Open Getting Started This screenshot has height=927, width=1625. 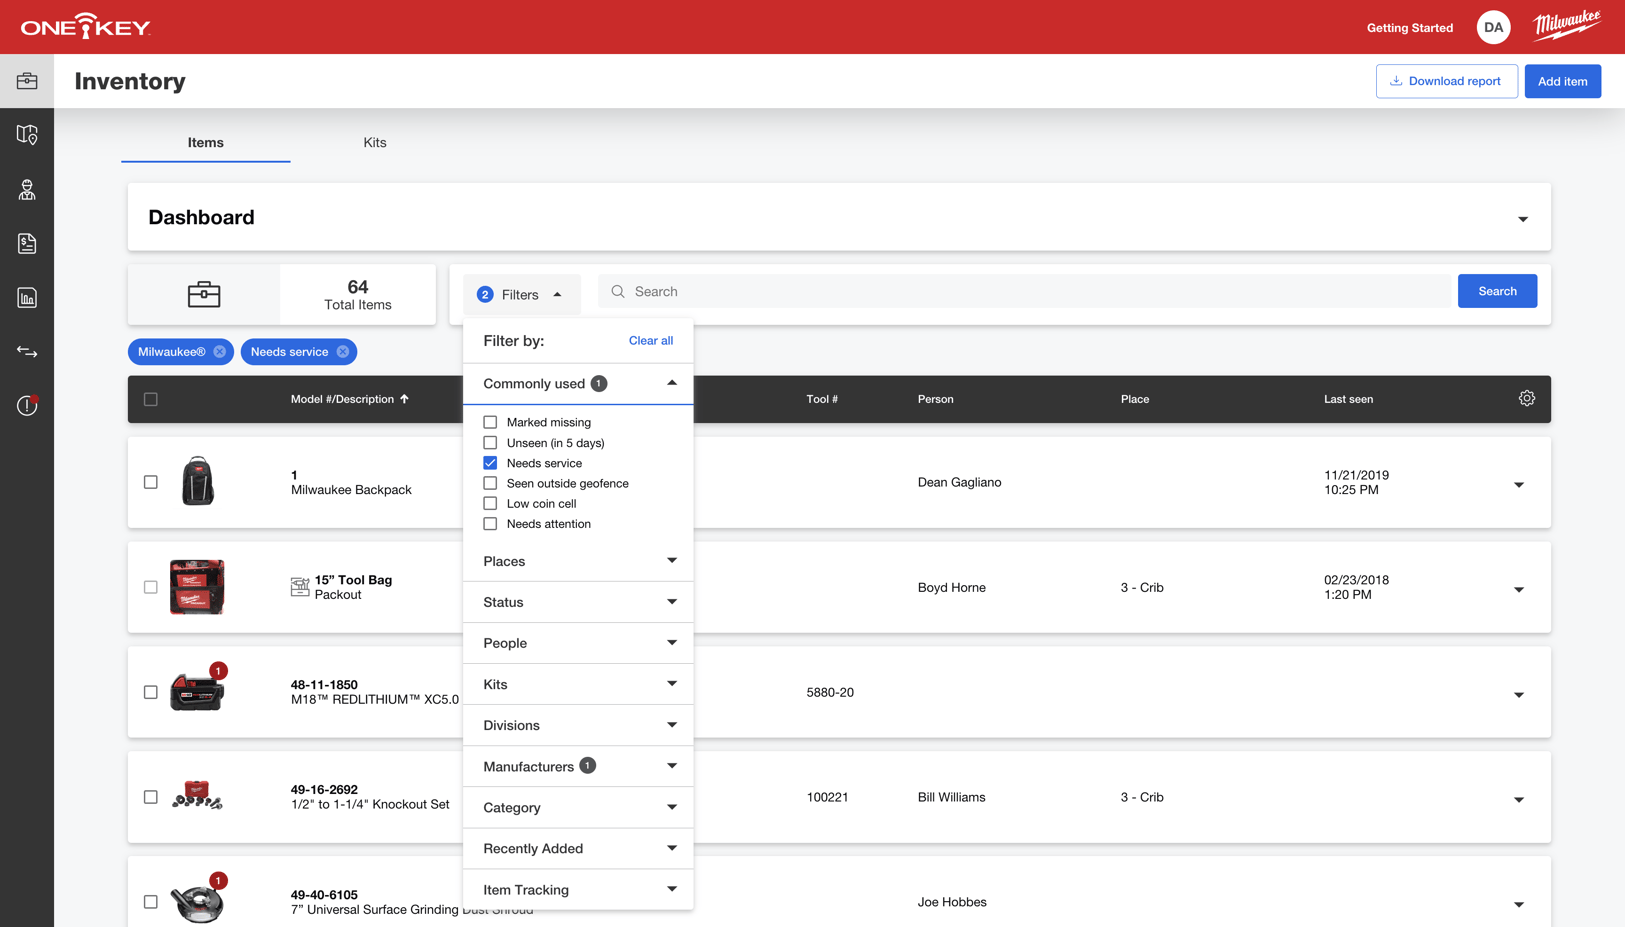tap(1410, 27)
